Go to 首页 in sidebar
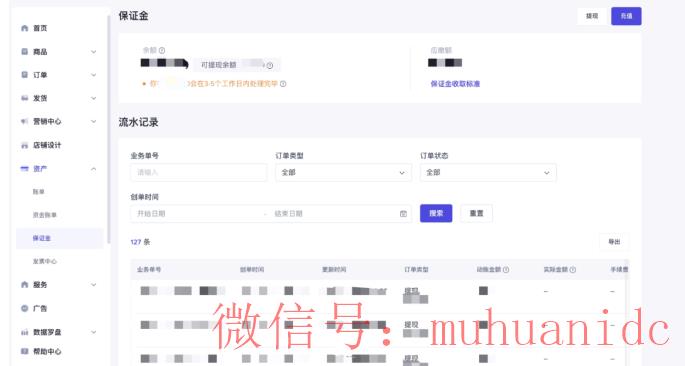Viewport: 685px width, 366px height. (x=40, y=28)
